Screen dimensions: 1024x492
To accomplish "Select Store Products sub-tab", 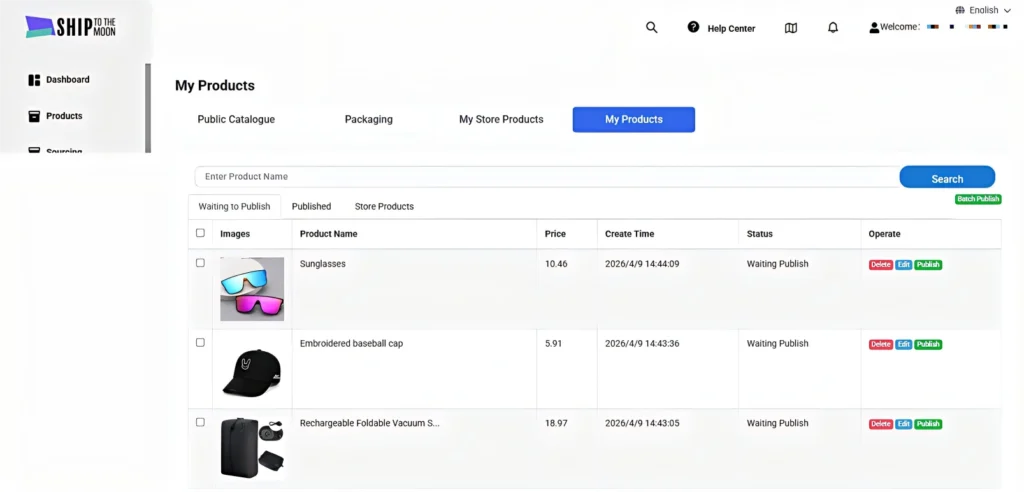I will (384, 206).
